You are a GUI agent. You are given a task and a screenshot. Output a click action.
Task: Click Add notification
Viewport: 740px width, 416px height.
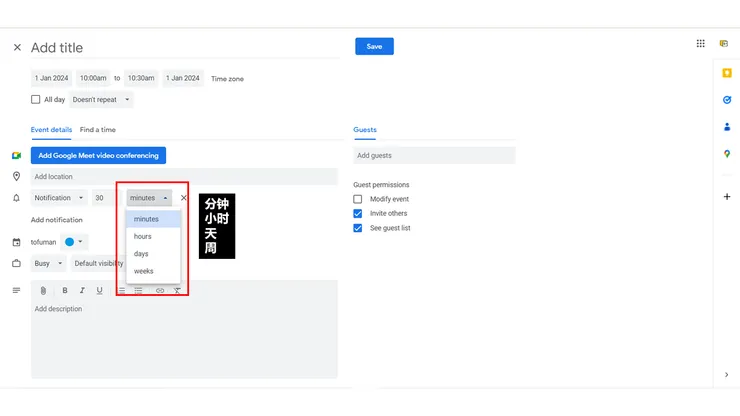57,220
